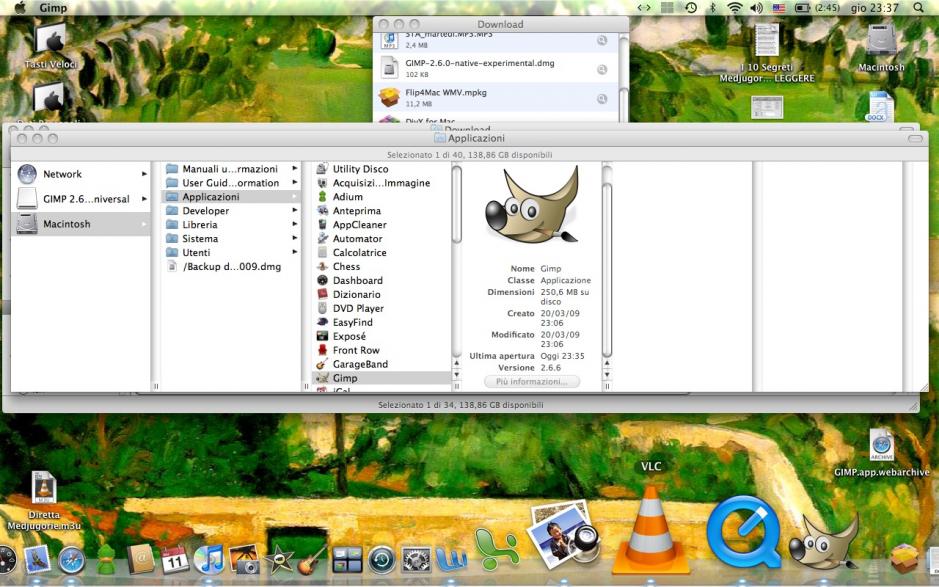Open QuickTime Player in the Dock

(743, 532)
